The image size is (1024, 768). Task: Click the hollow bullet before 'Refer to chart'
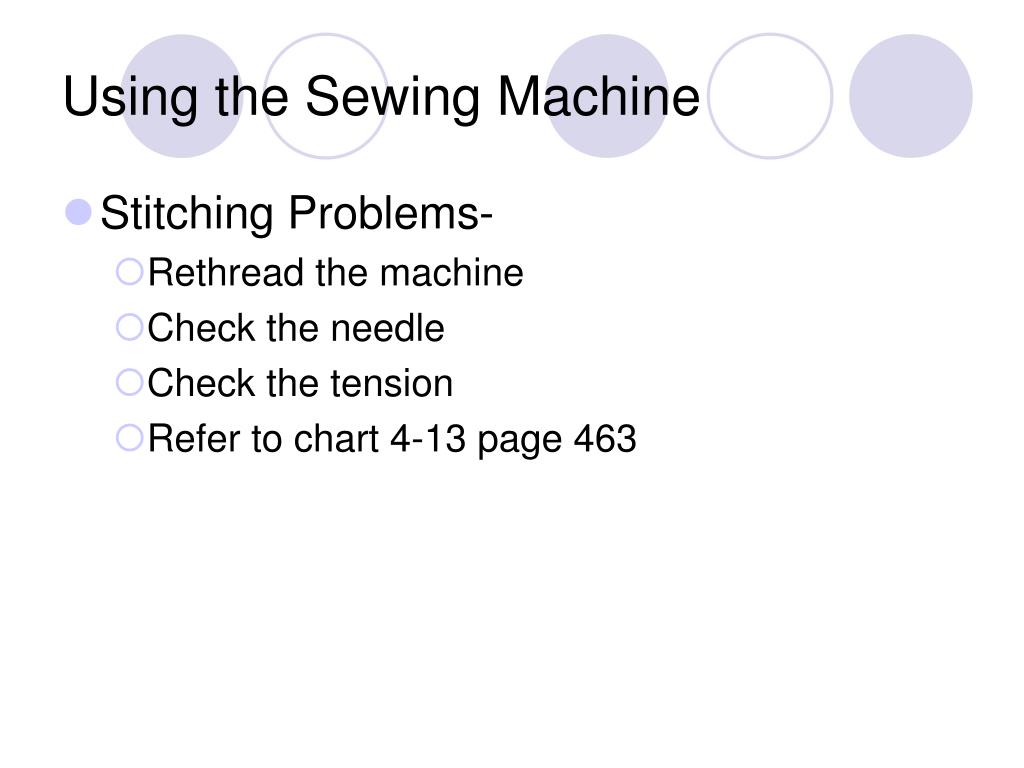click(129, 438)
